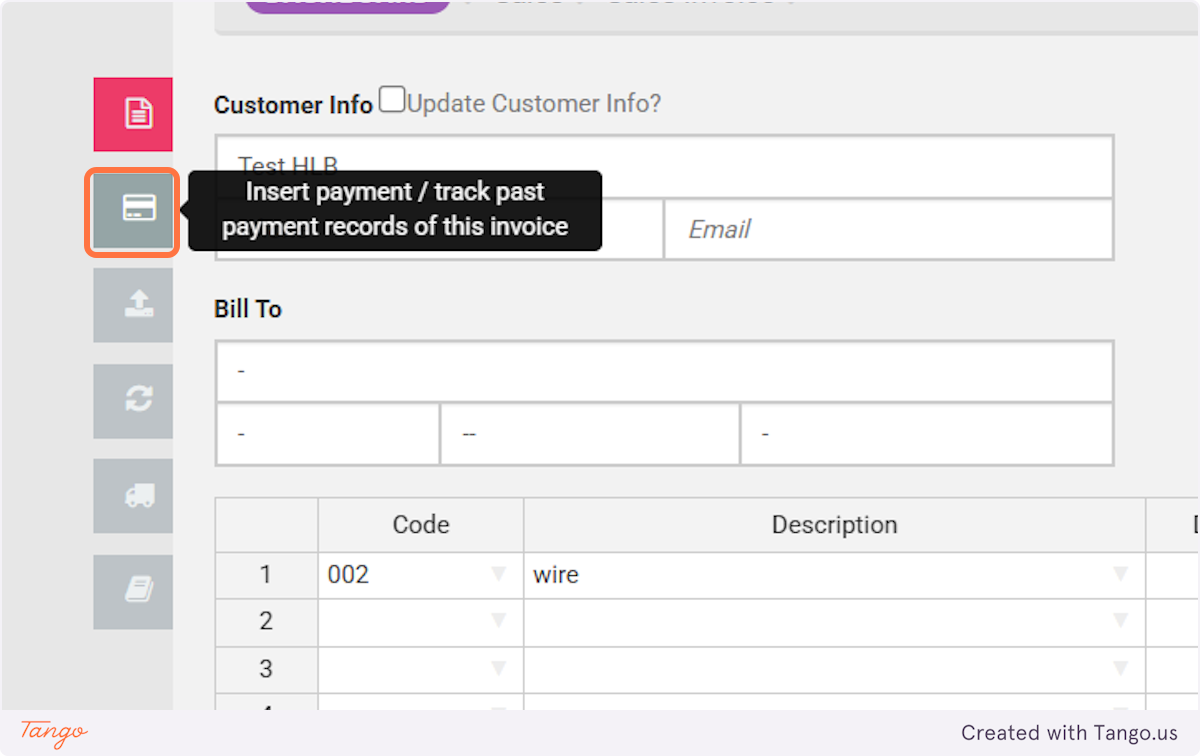Click the Code column header
1200x756 pixels.
(x=421, y=525)
